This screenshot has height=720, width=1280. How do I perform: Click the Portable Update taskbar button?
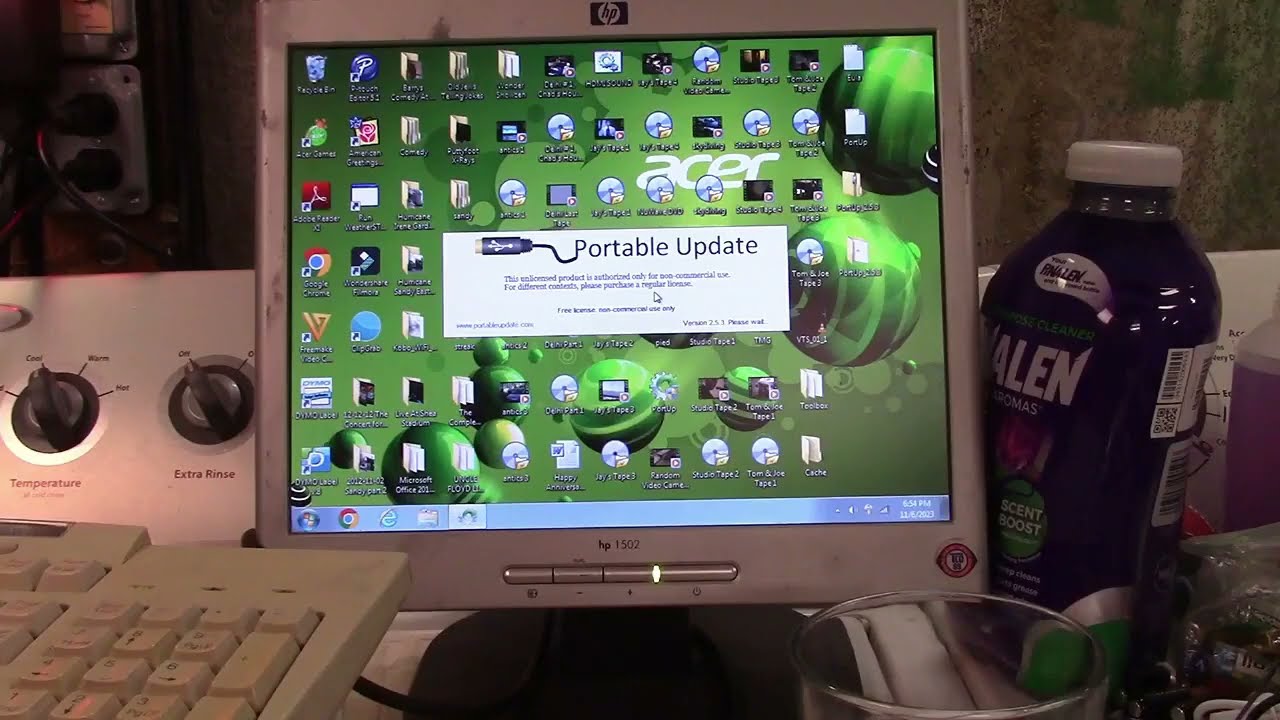466,517
